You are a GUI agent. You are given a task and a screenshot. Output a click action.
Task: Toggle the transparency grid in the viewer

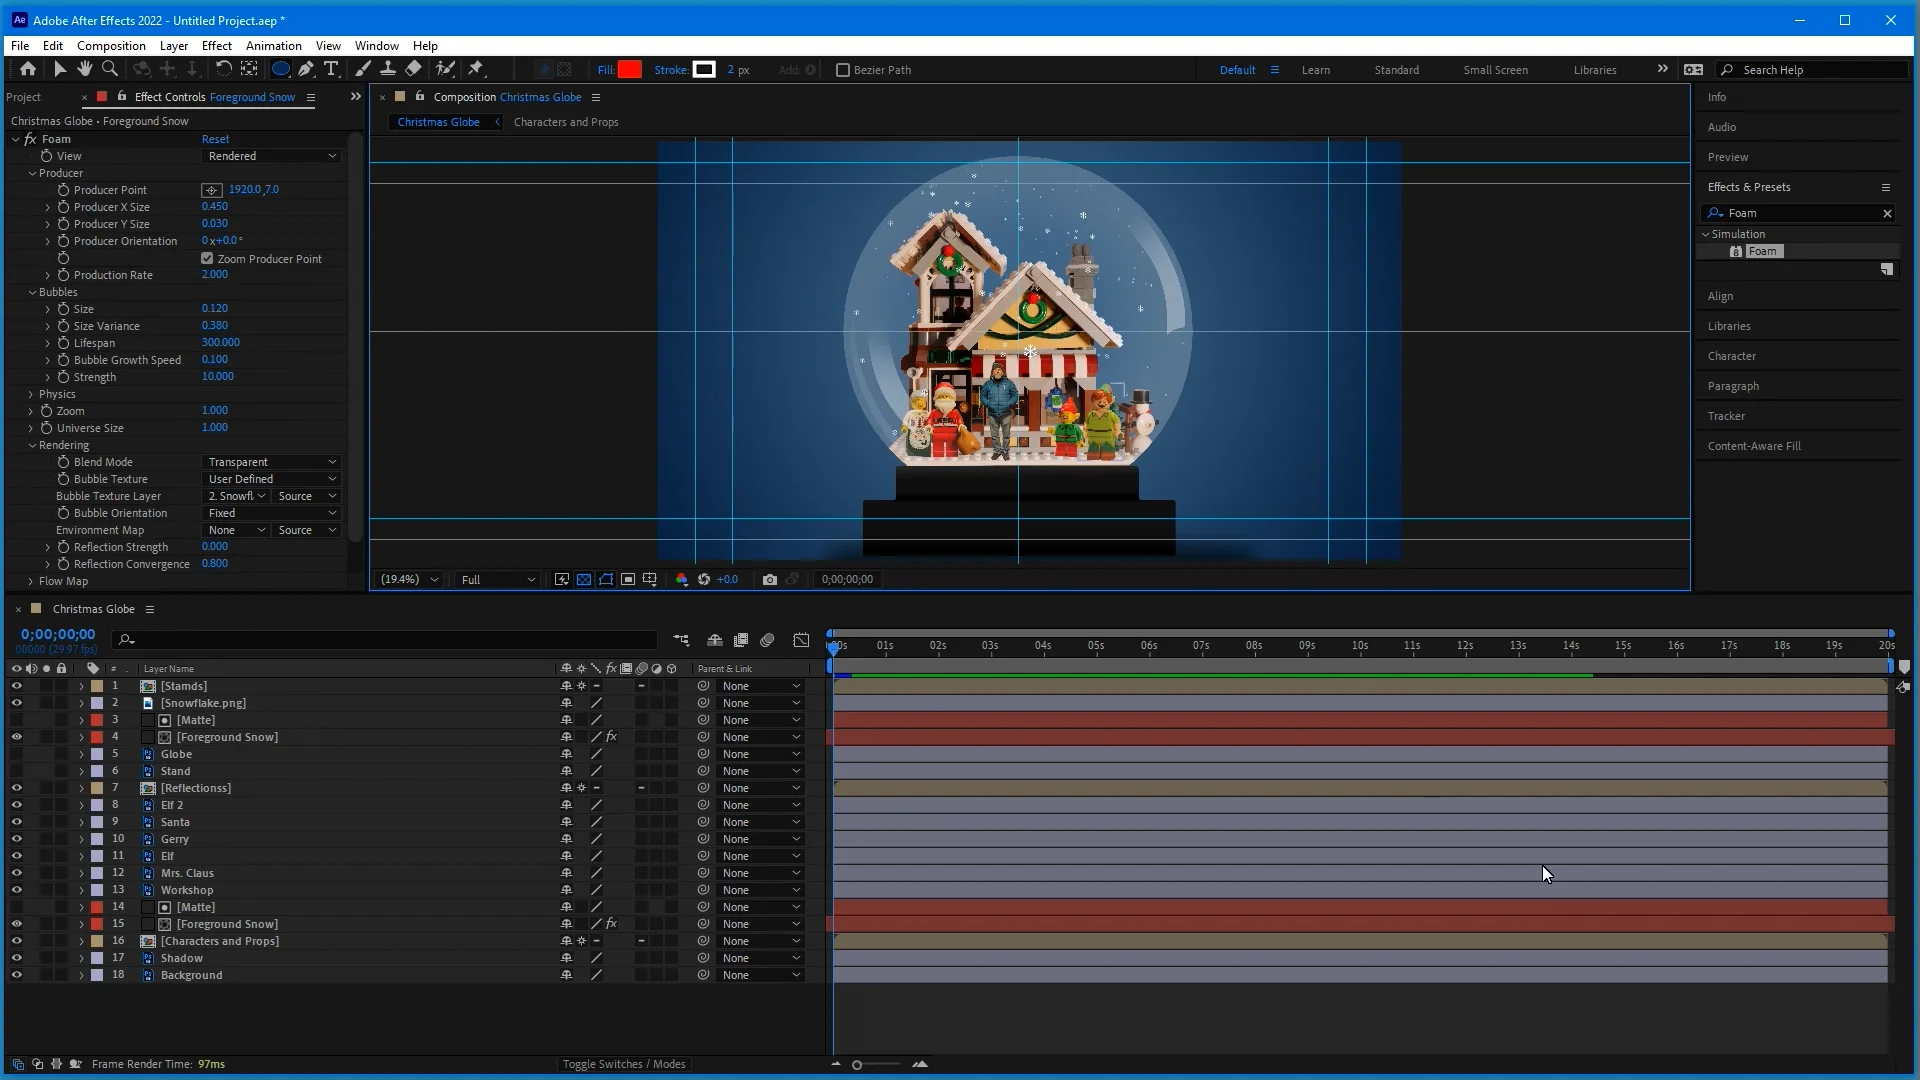(584, 579)
